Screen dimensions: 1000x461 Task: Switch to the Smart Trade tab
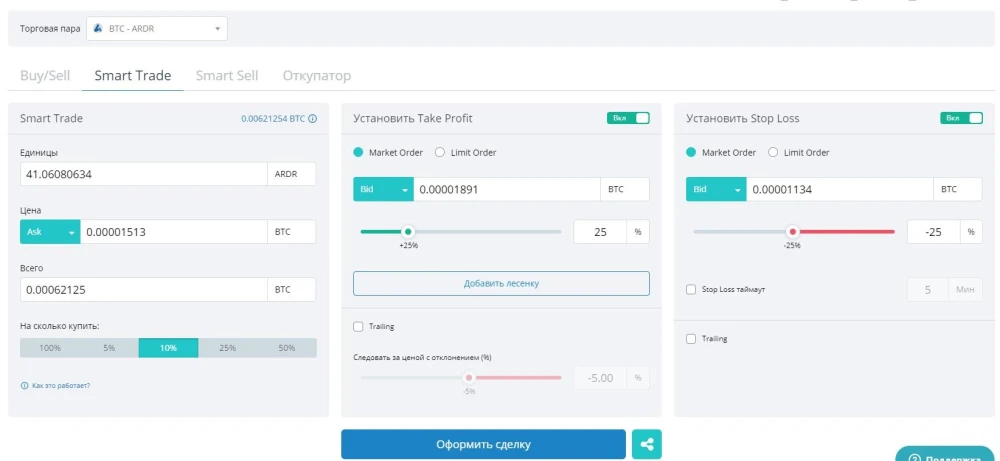tap(133, 75)
